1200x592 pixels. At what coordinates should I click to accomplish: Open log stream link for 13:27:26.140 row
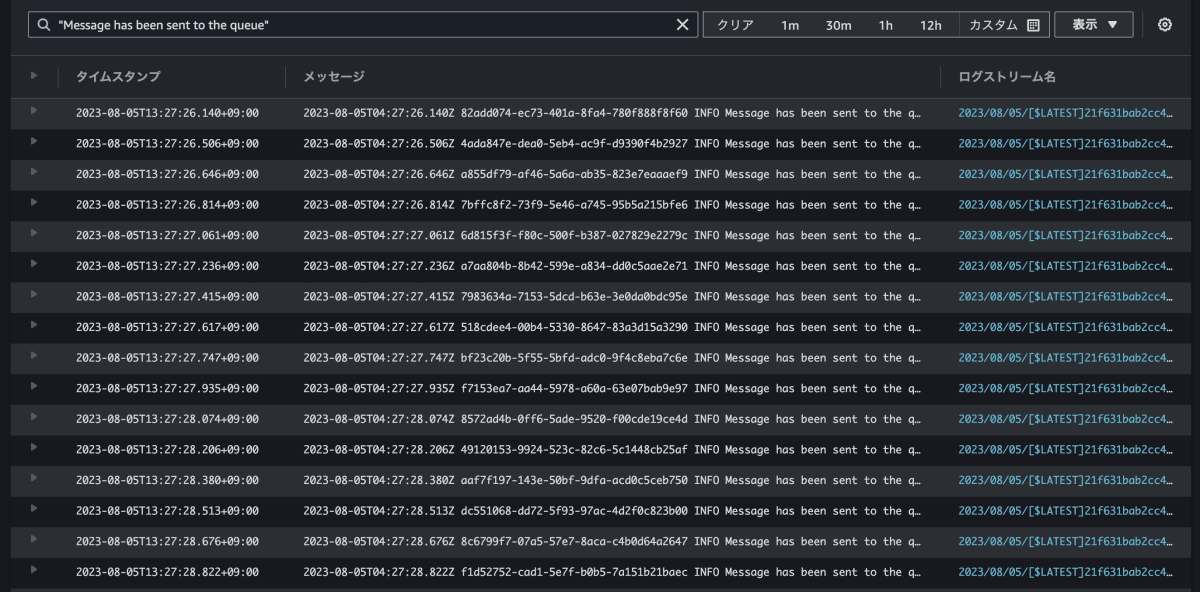tap(1066, 113)
